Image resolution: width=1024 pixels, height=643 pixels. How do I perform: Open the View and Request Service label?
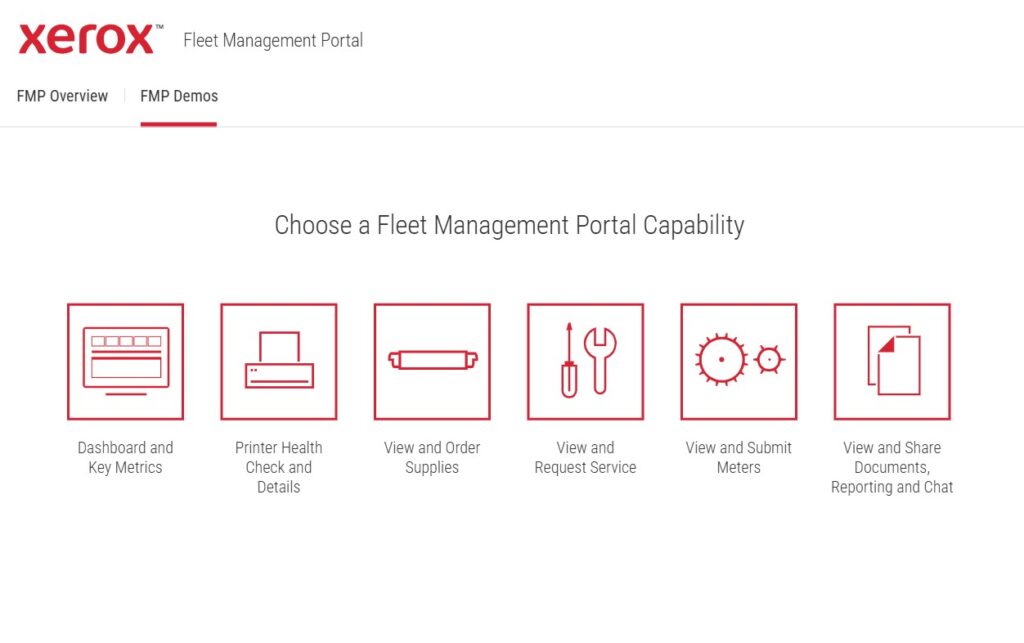(x=586, y=458)
